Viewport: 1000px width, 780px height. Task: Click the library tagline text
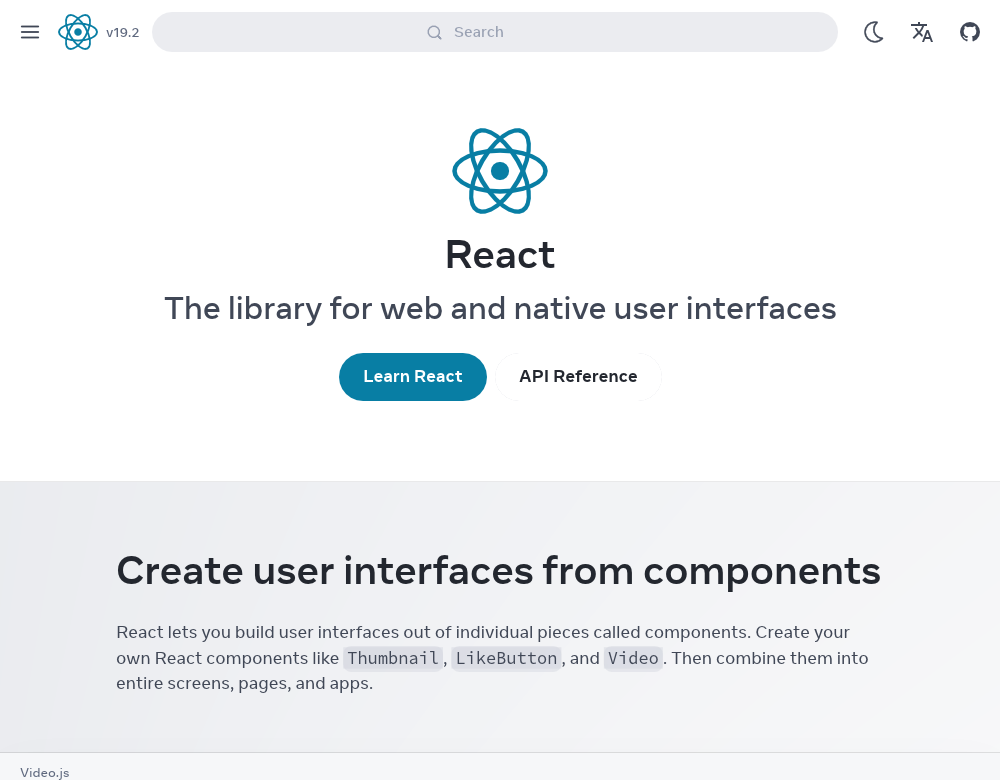500,309
